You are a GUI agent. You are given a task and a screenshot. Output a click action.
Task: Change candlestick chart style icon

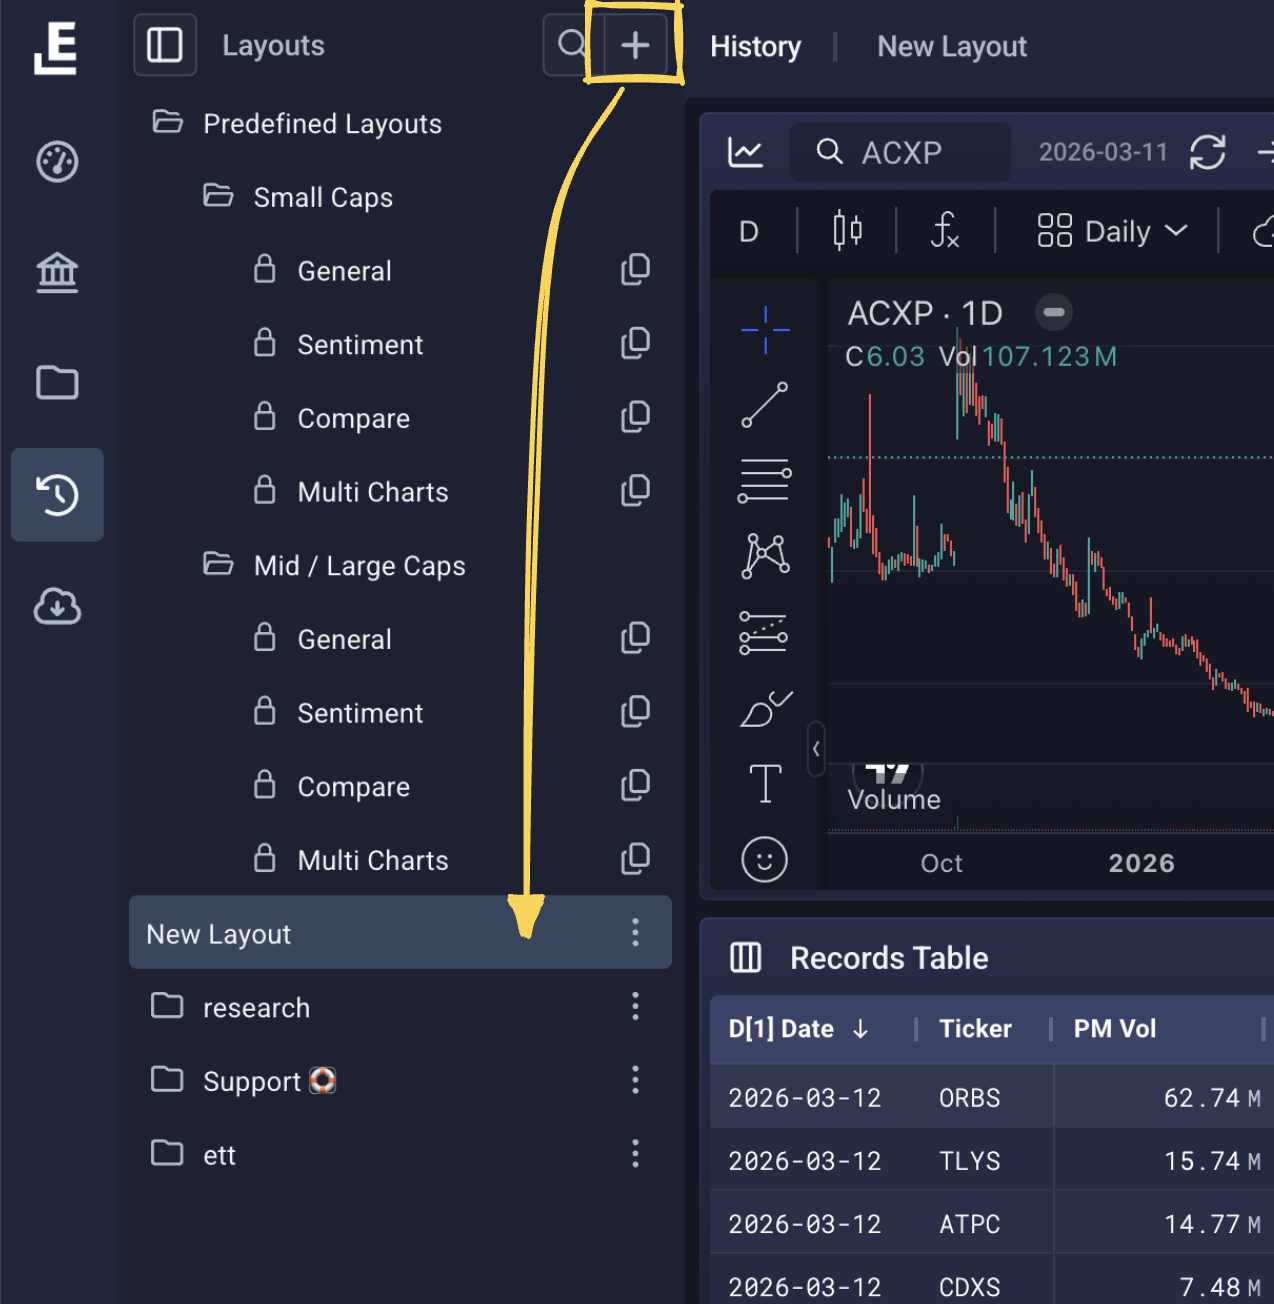(x=847, y=231)
